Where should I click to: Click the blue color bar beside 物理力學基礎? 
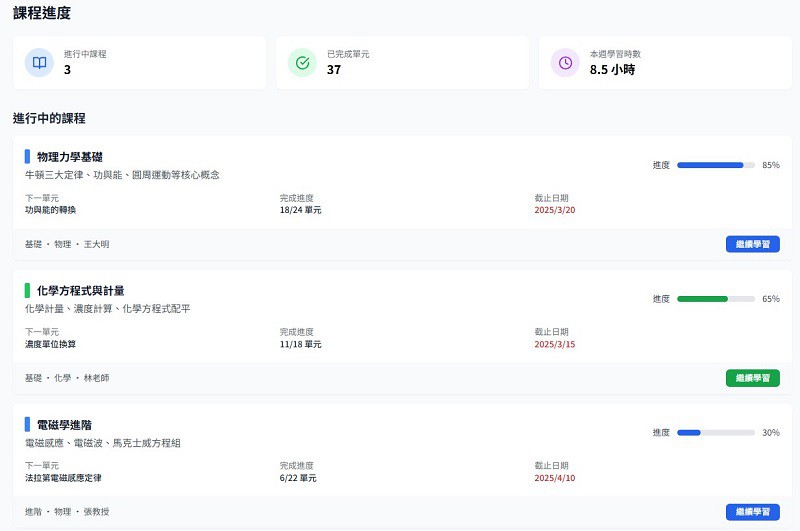(x=27, y=157)
